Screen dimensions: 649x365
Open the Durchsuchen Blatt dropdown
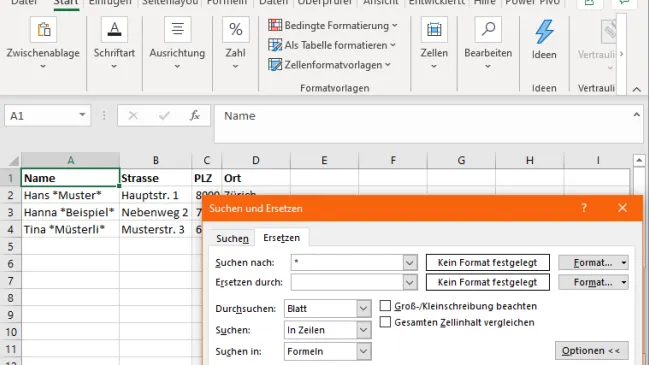327,308
